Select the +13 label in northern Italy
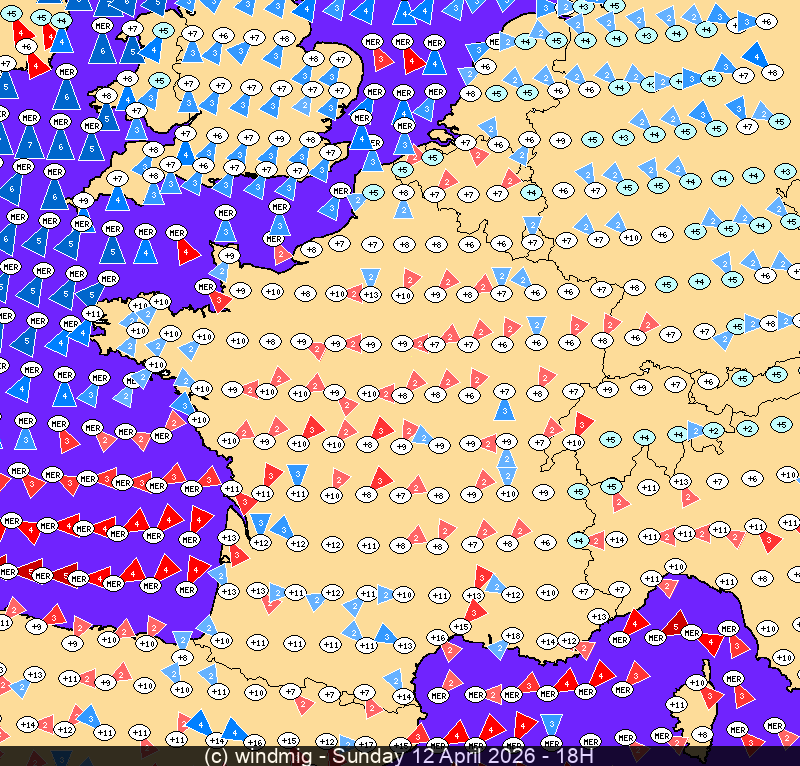 (681, 481)
